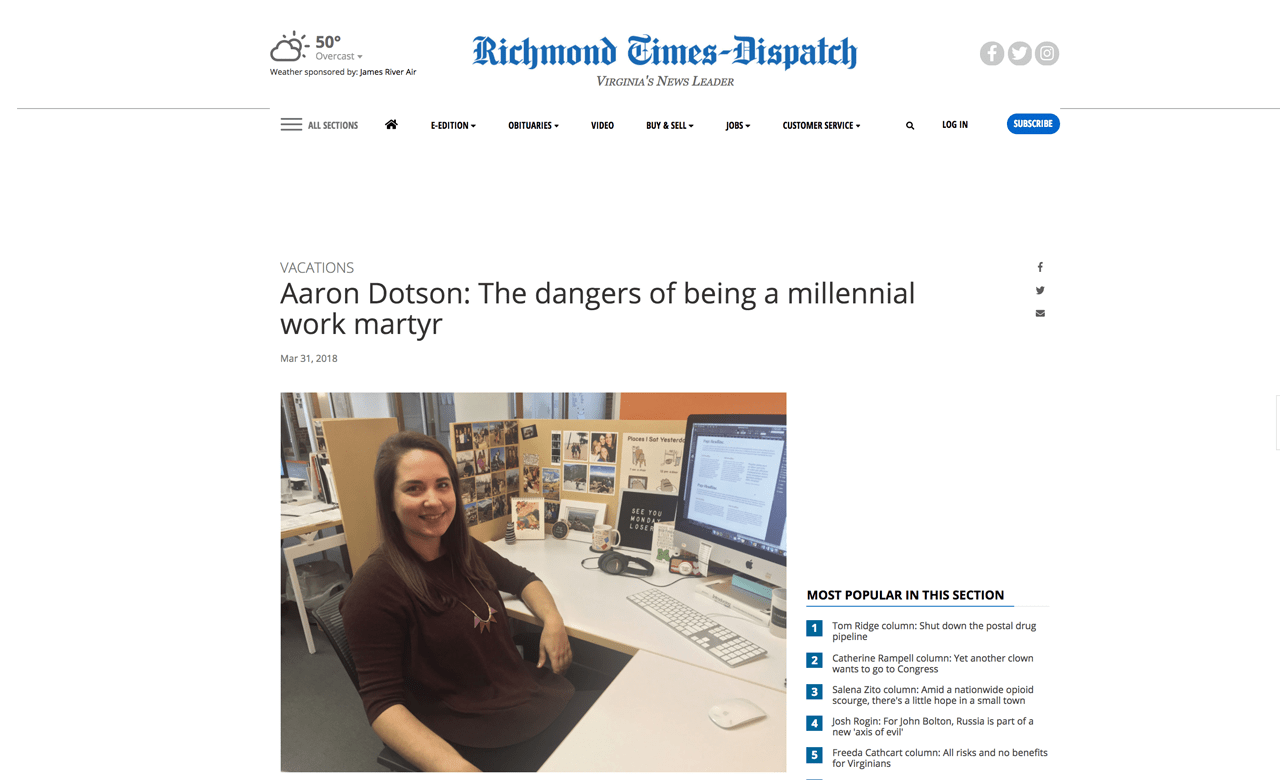
Task: Expand the weather Overcast dropdown arrow
Action: (x=360, y=57)
